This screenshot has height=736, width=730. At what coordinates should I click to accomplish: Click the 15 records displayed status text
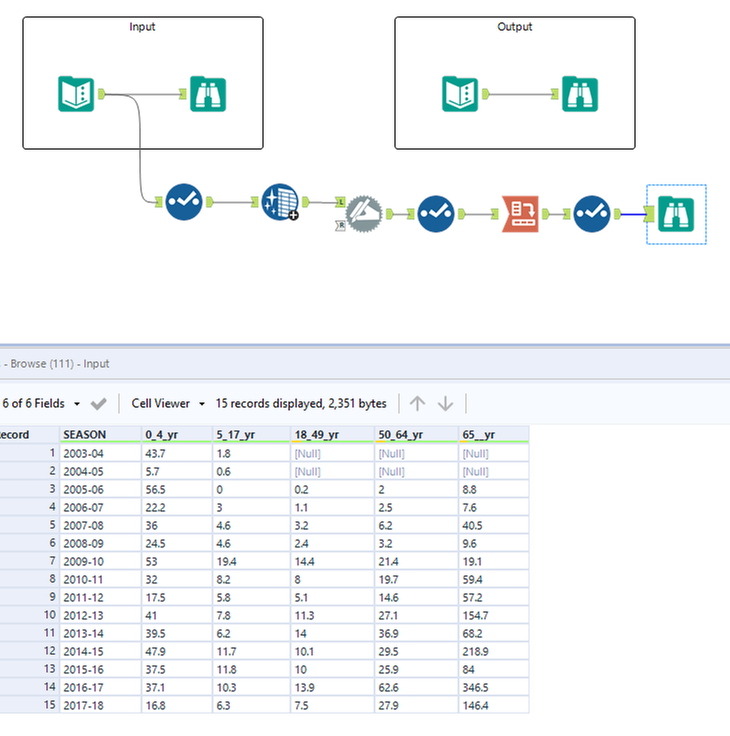pos(301,404)
